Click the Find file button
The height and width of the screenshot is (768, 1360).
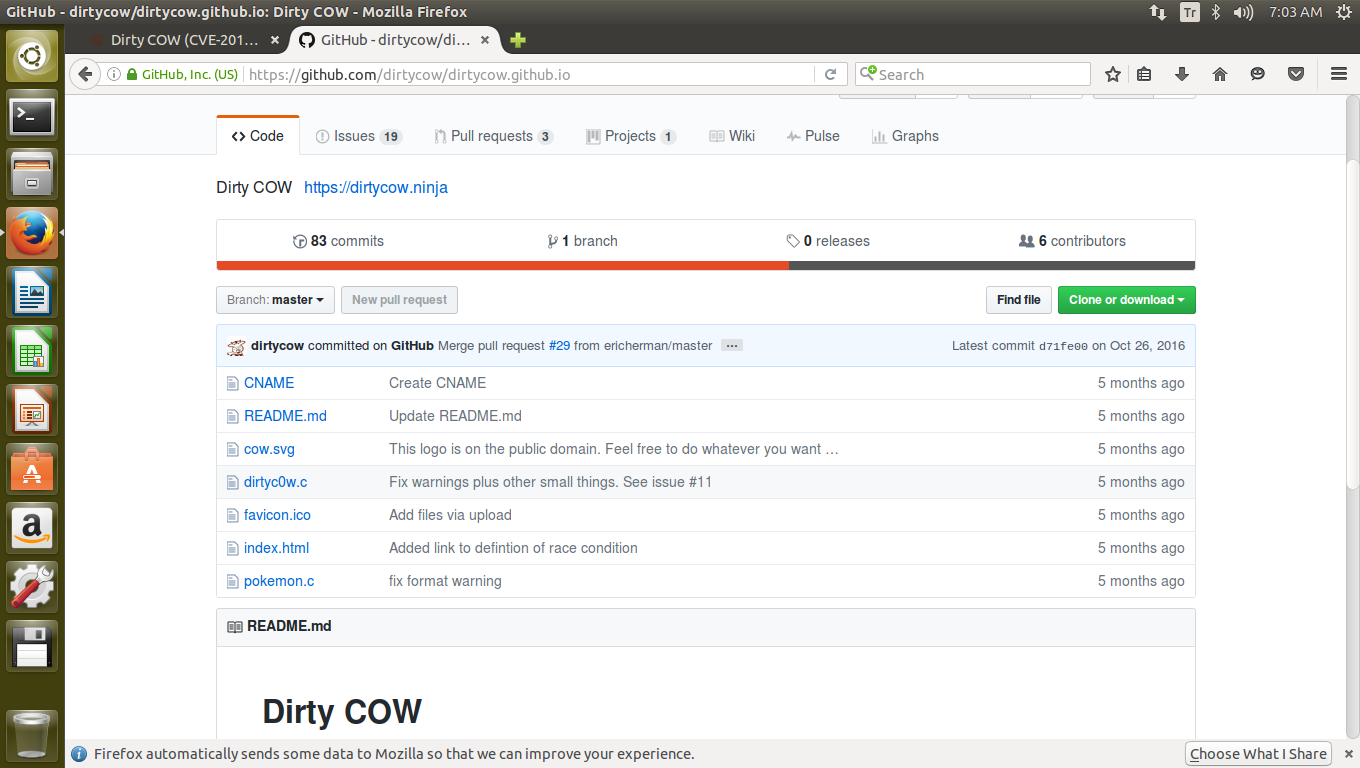(x=1018, y=300)
